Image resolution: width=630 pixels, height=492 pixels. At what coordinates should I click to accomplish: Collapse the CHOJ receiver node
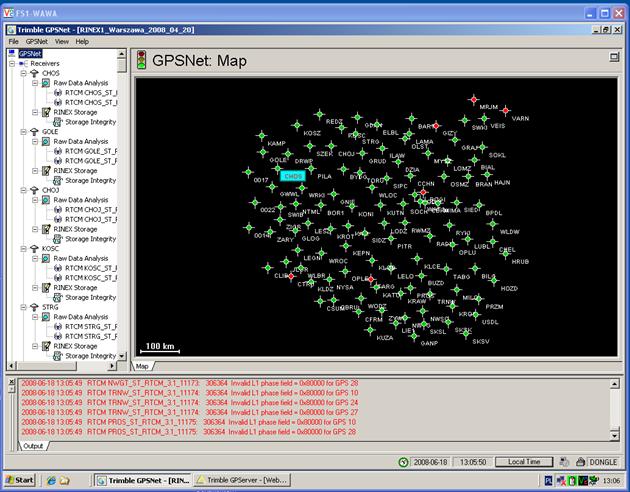click(24, 190)
